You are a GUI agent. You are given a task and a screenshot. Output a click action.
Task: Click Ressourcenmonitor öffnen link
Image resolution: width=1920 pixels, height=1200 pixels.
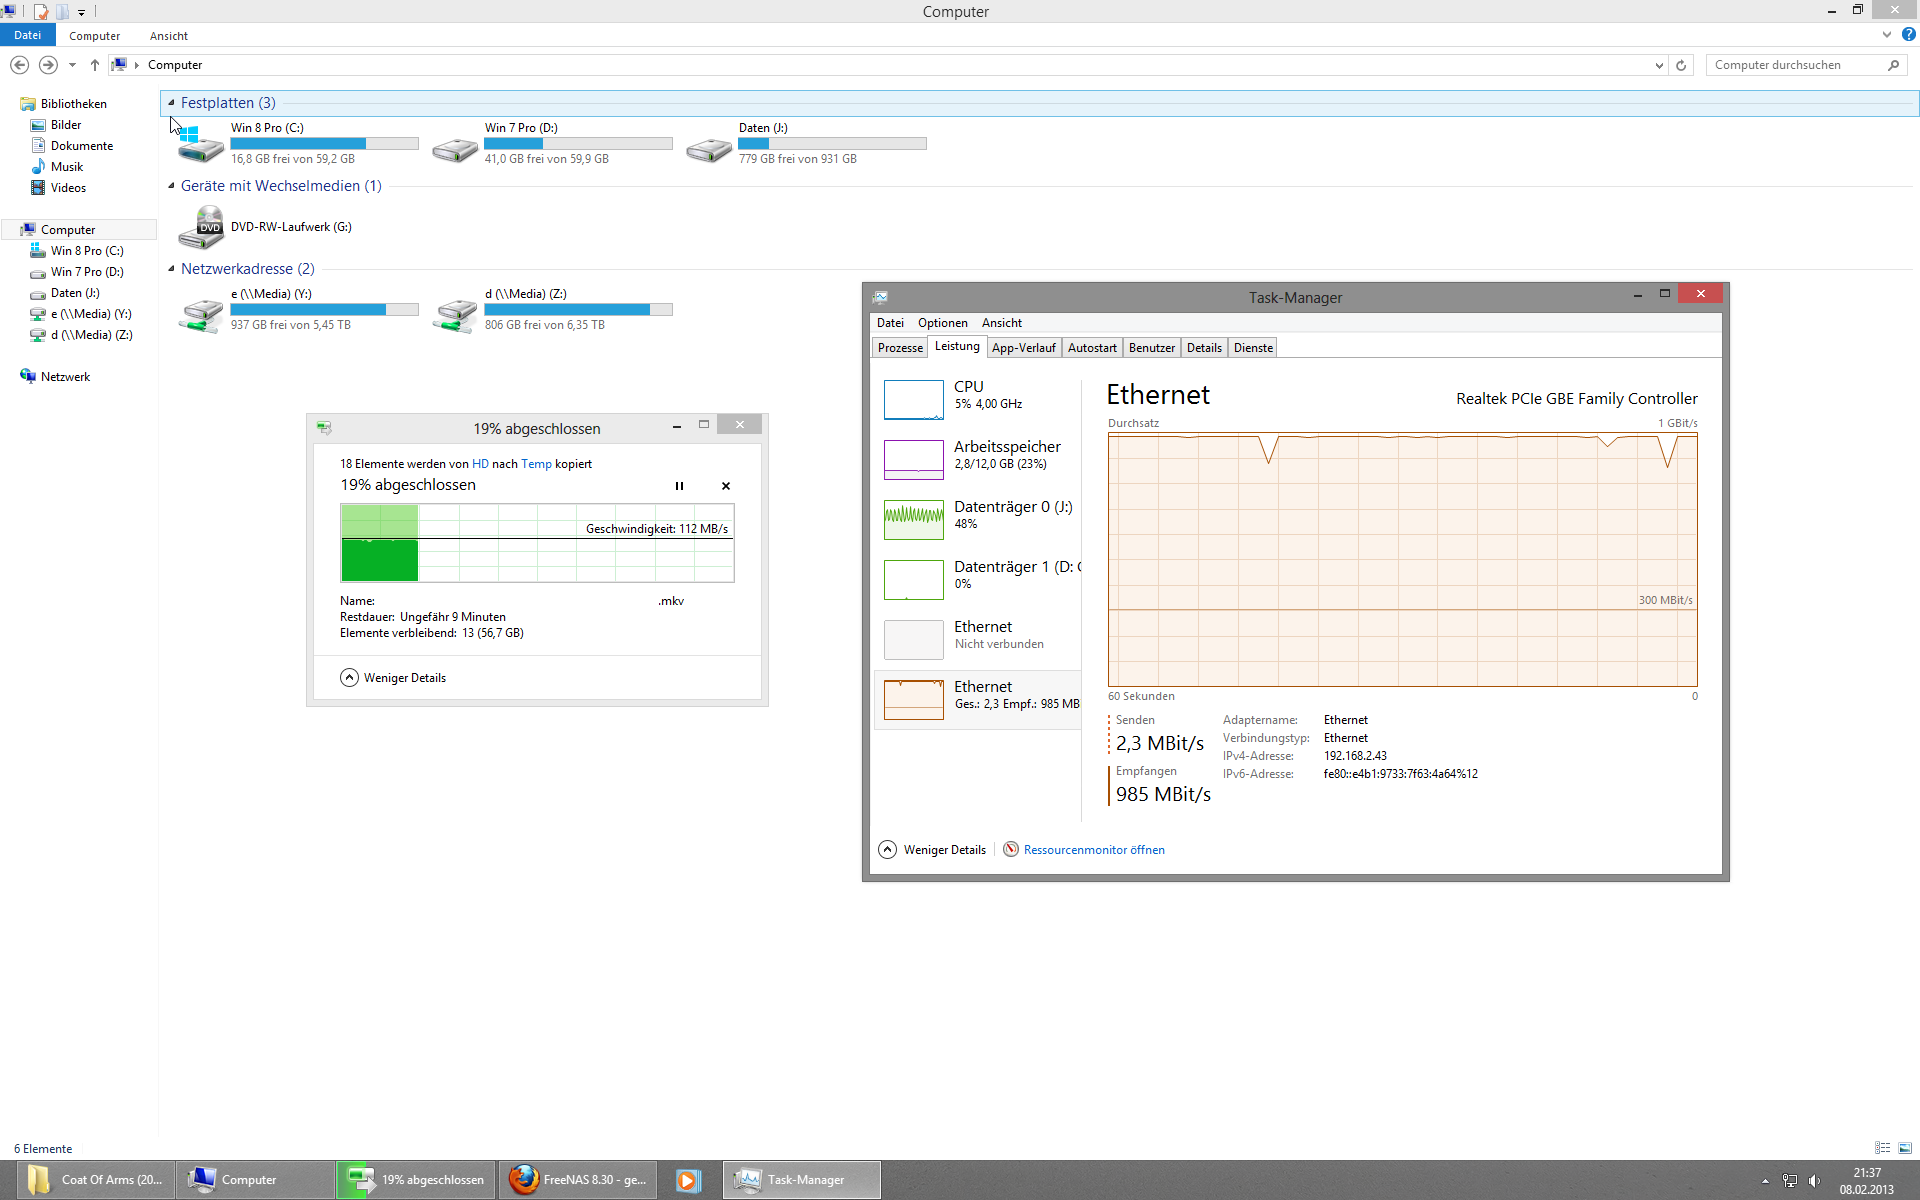(1093, 850)
